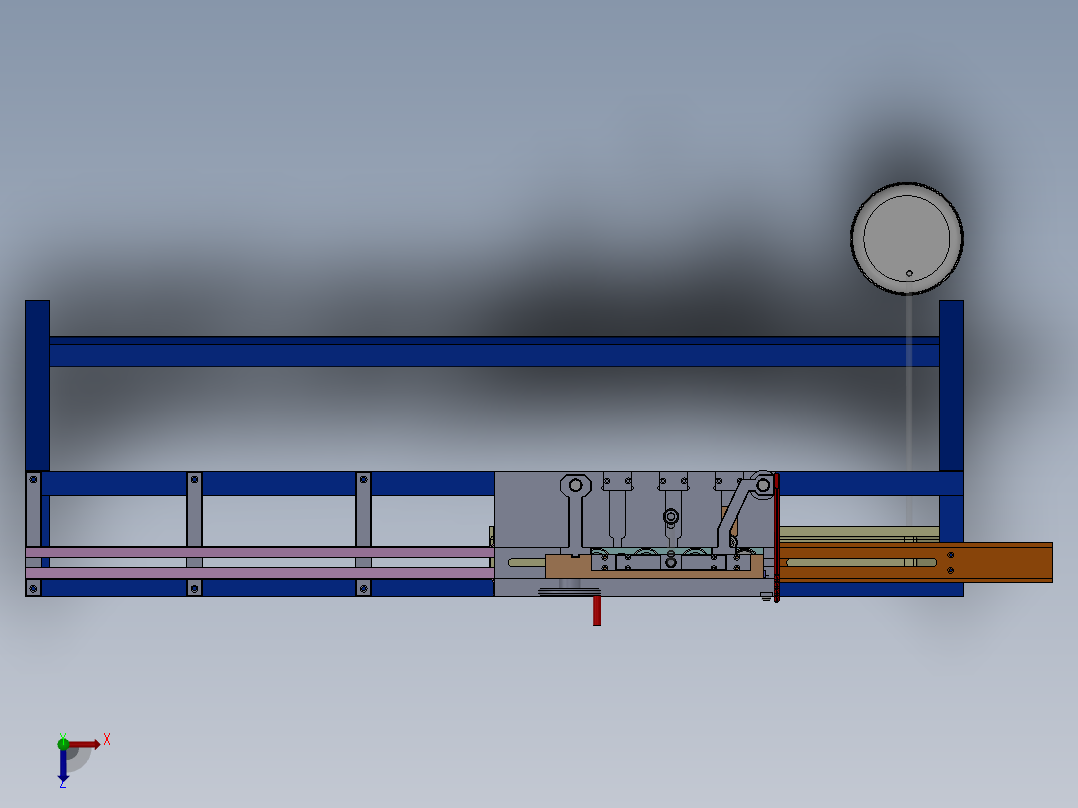Click the green Y axis dot on the triad
This screenshot has height=808, width=1078.
click(x=63, y=743)
